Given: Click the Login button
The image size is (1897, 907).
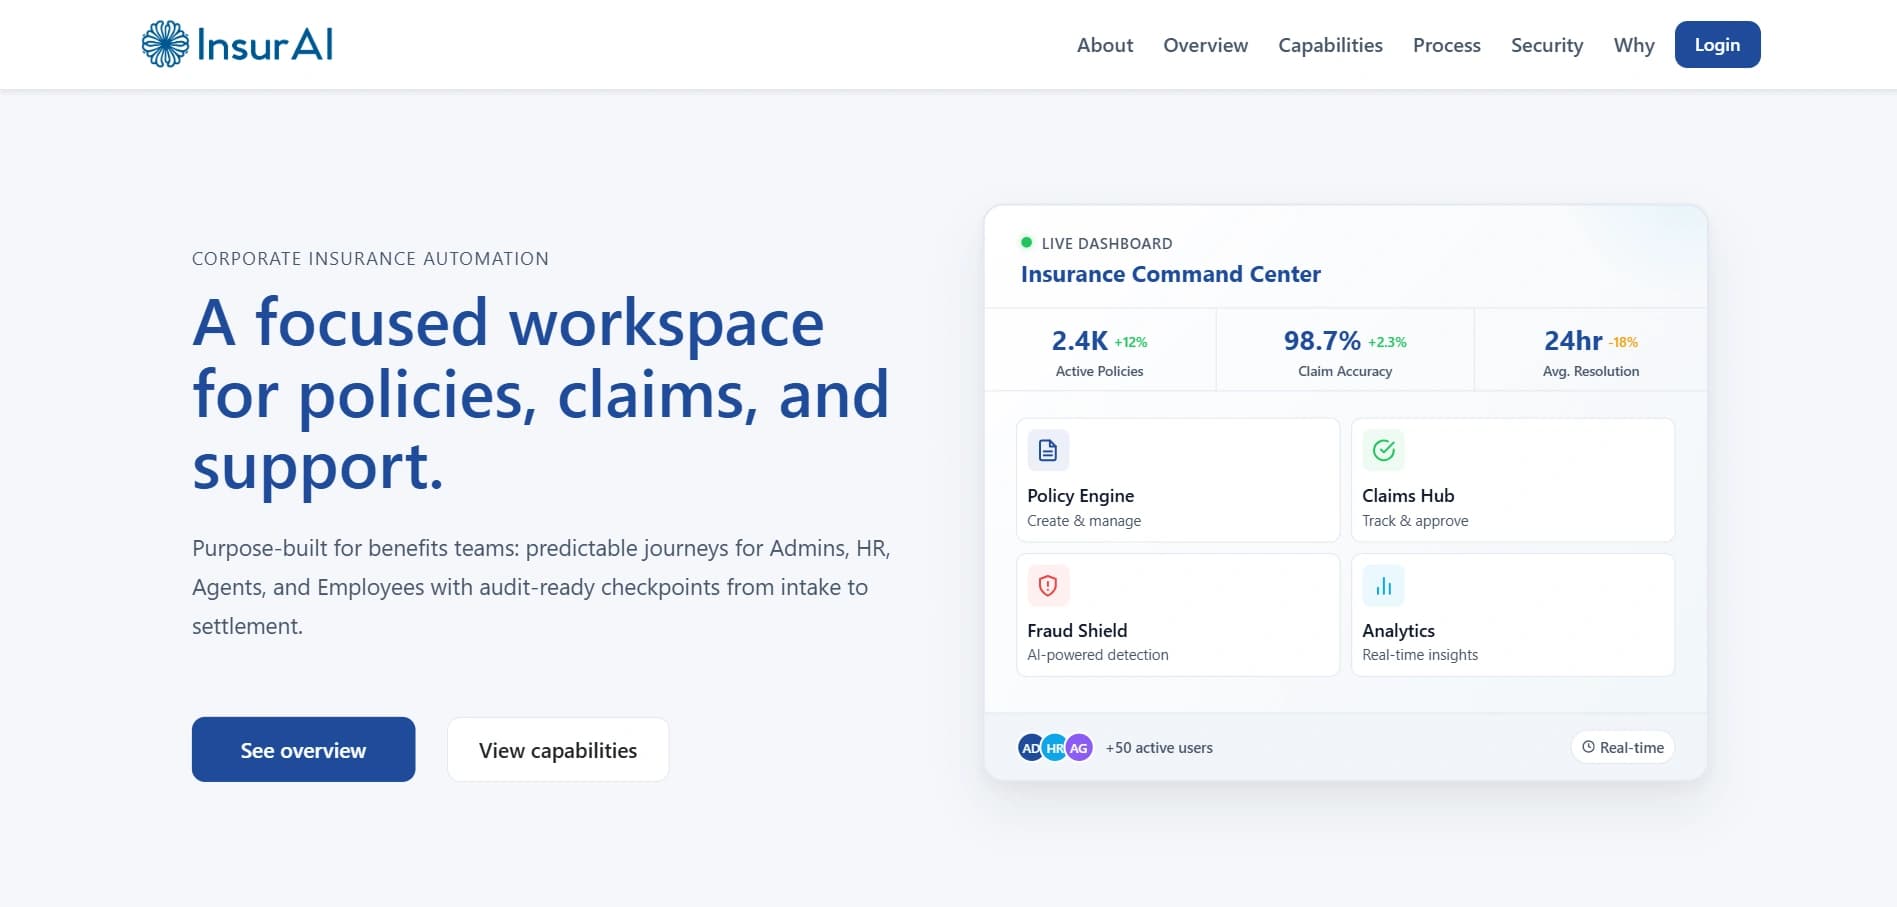Looking at the screenshot, I should 1717,45.
